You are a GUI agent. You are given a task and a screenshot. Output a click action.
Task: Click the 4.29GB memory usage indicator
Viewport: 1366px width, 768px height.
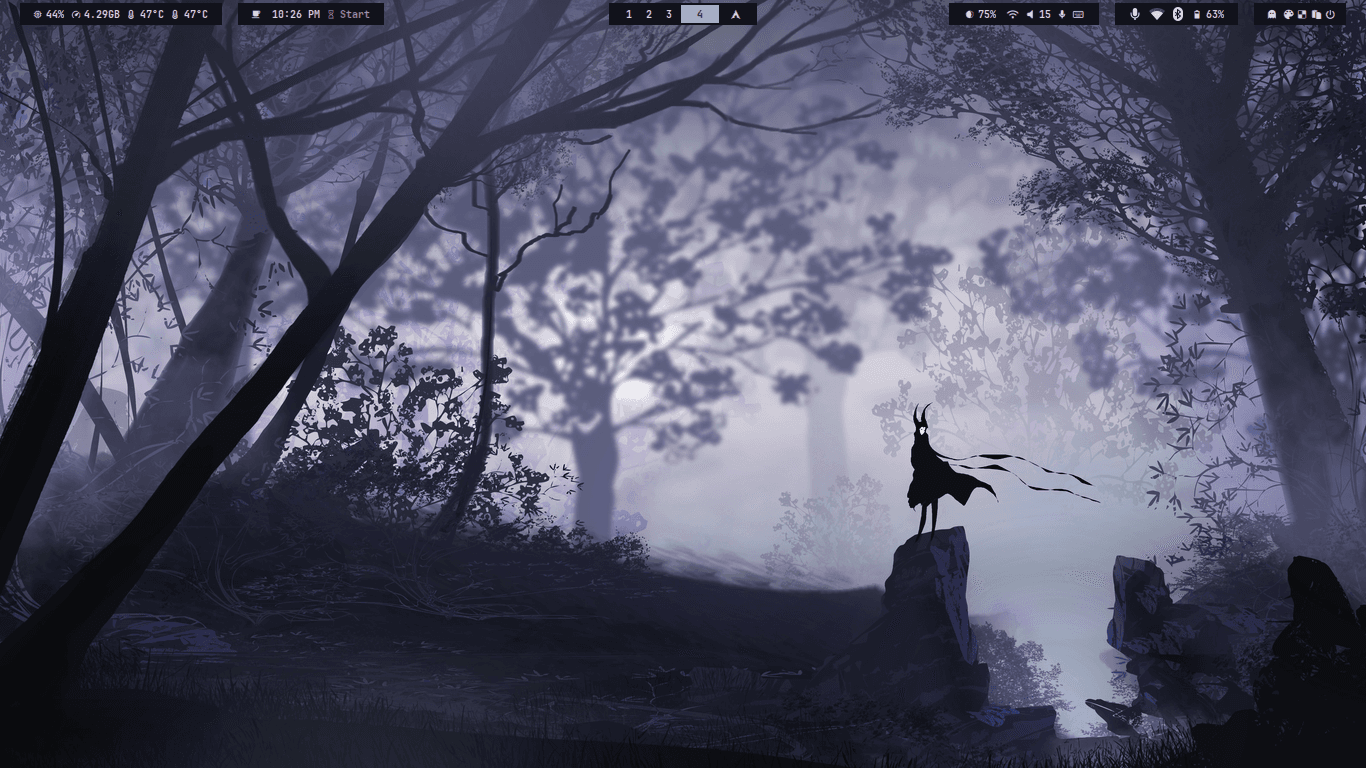[95, 14]
